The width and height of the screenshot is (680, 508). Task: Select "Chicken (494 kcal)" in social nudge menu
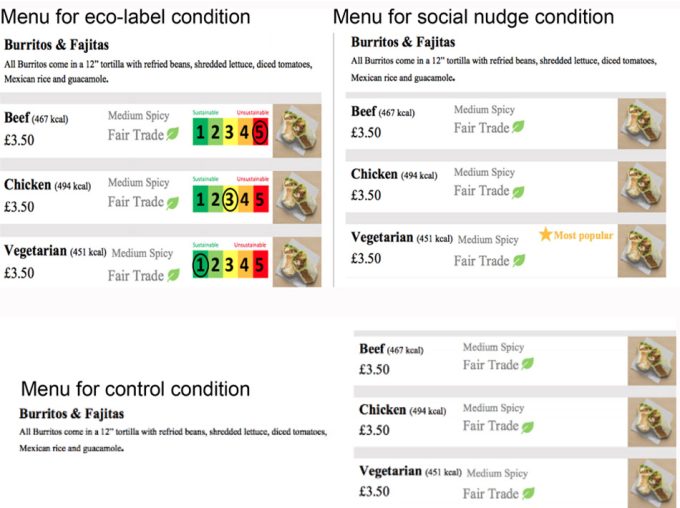(393, 175)
